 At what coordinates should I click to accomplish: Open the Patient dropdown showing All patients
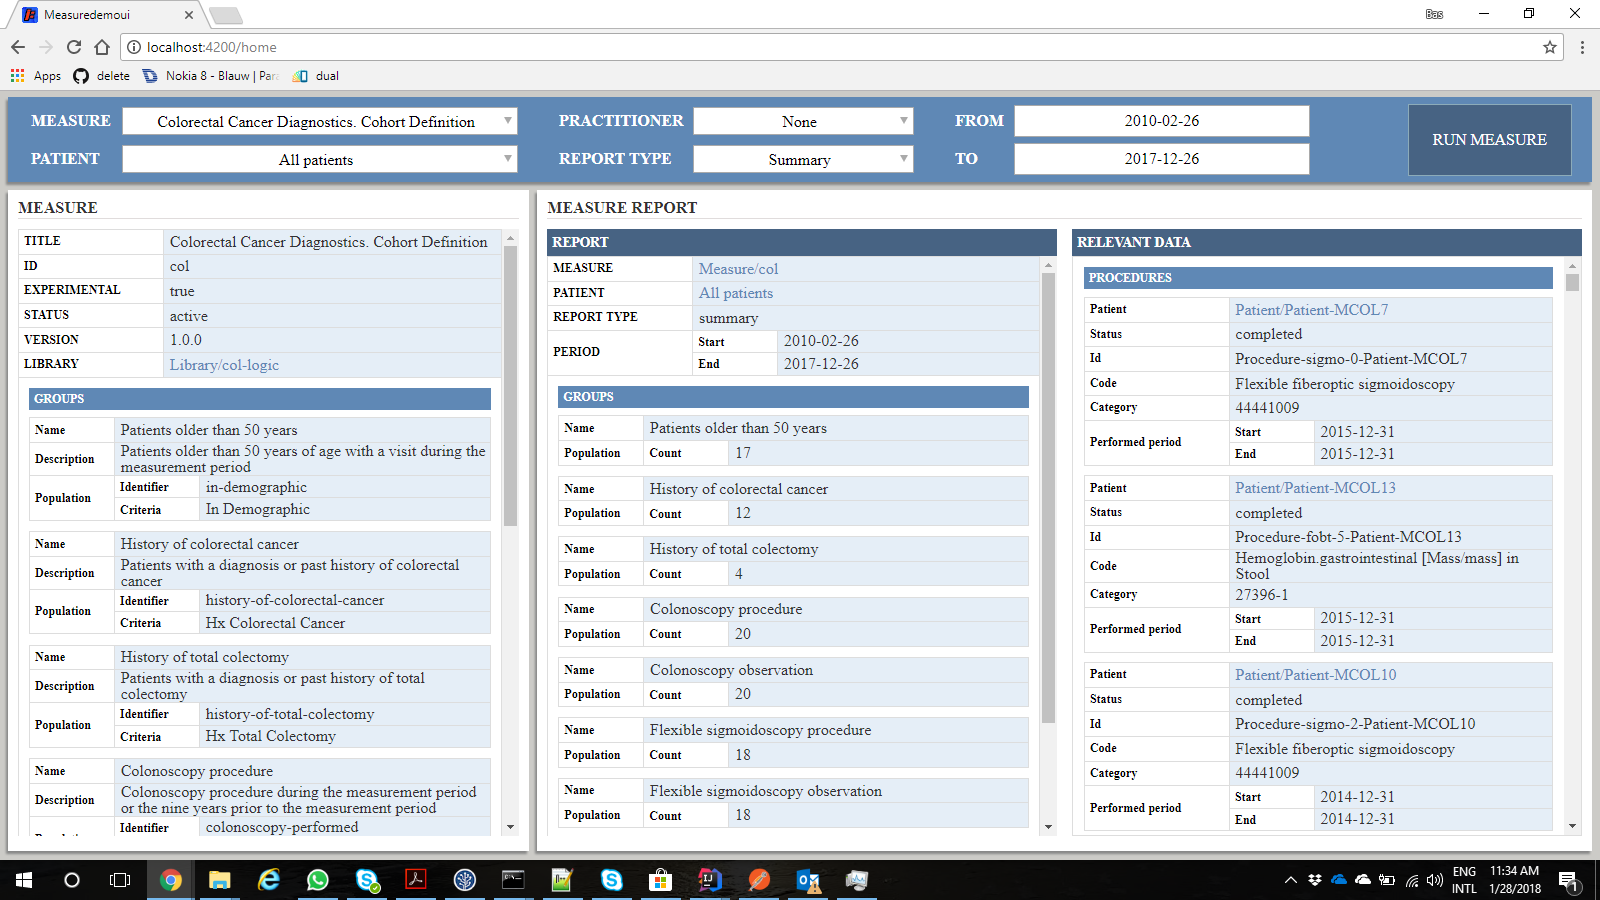[319, 159]
